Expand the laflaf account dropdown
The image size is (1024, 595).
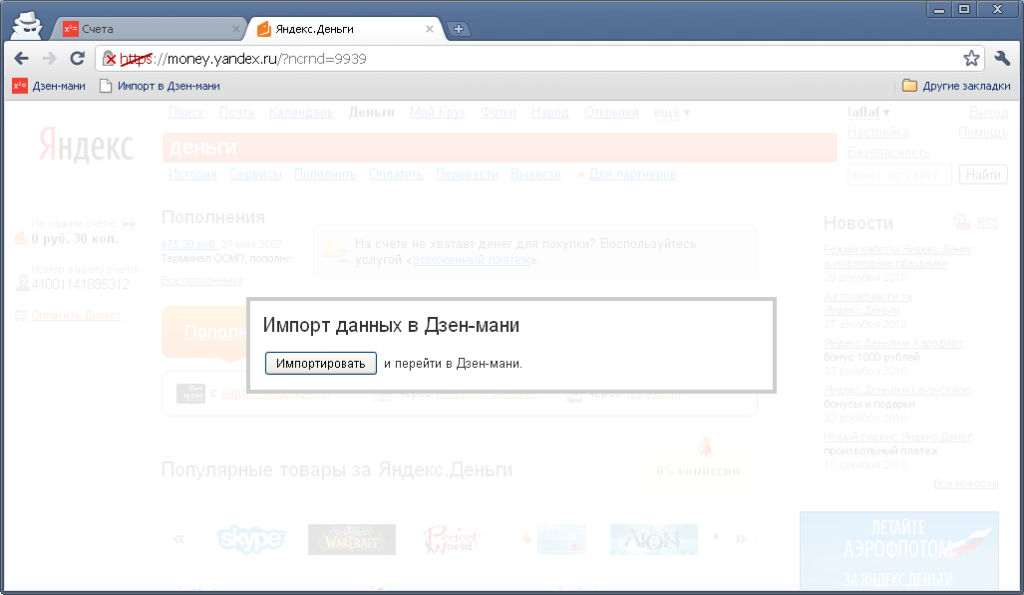[x=869, y=112]
